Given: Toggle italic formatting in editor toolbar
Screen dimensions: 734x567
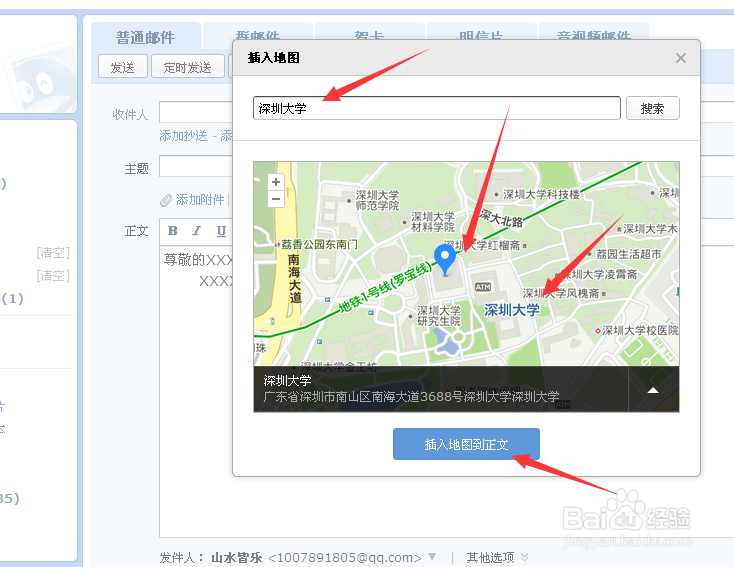Looking at the screenshot, I should [x=197, y=231].
